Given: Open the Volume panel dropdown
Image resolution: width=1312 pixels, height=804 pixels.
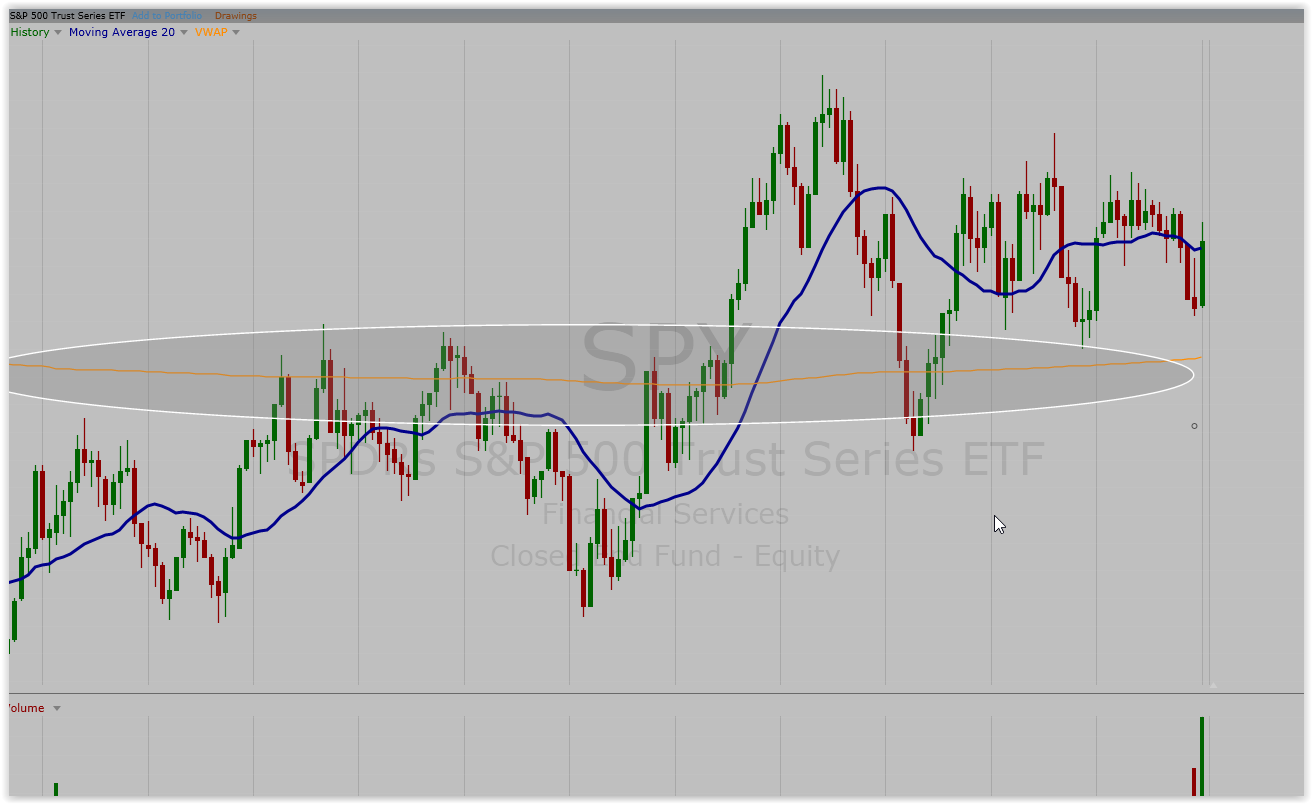Looking at the screenshot, I should pos(57,708).
